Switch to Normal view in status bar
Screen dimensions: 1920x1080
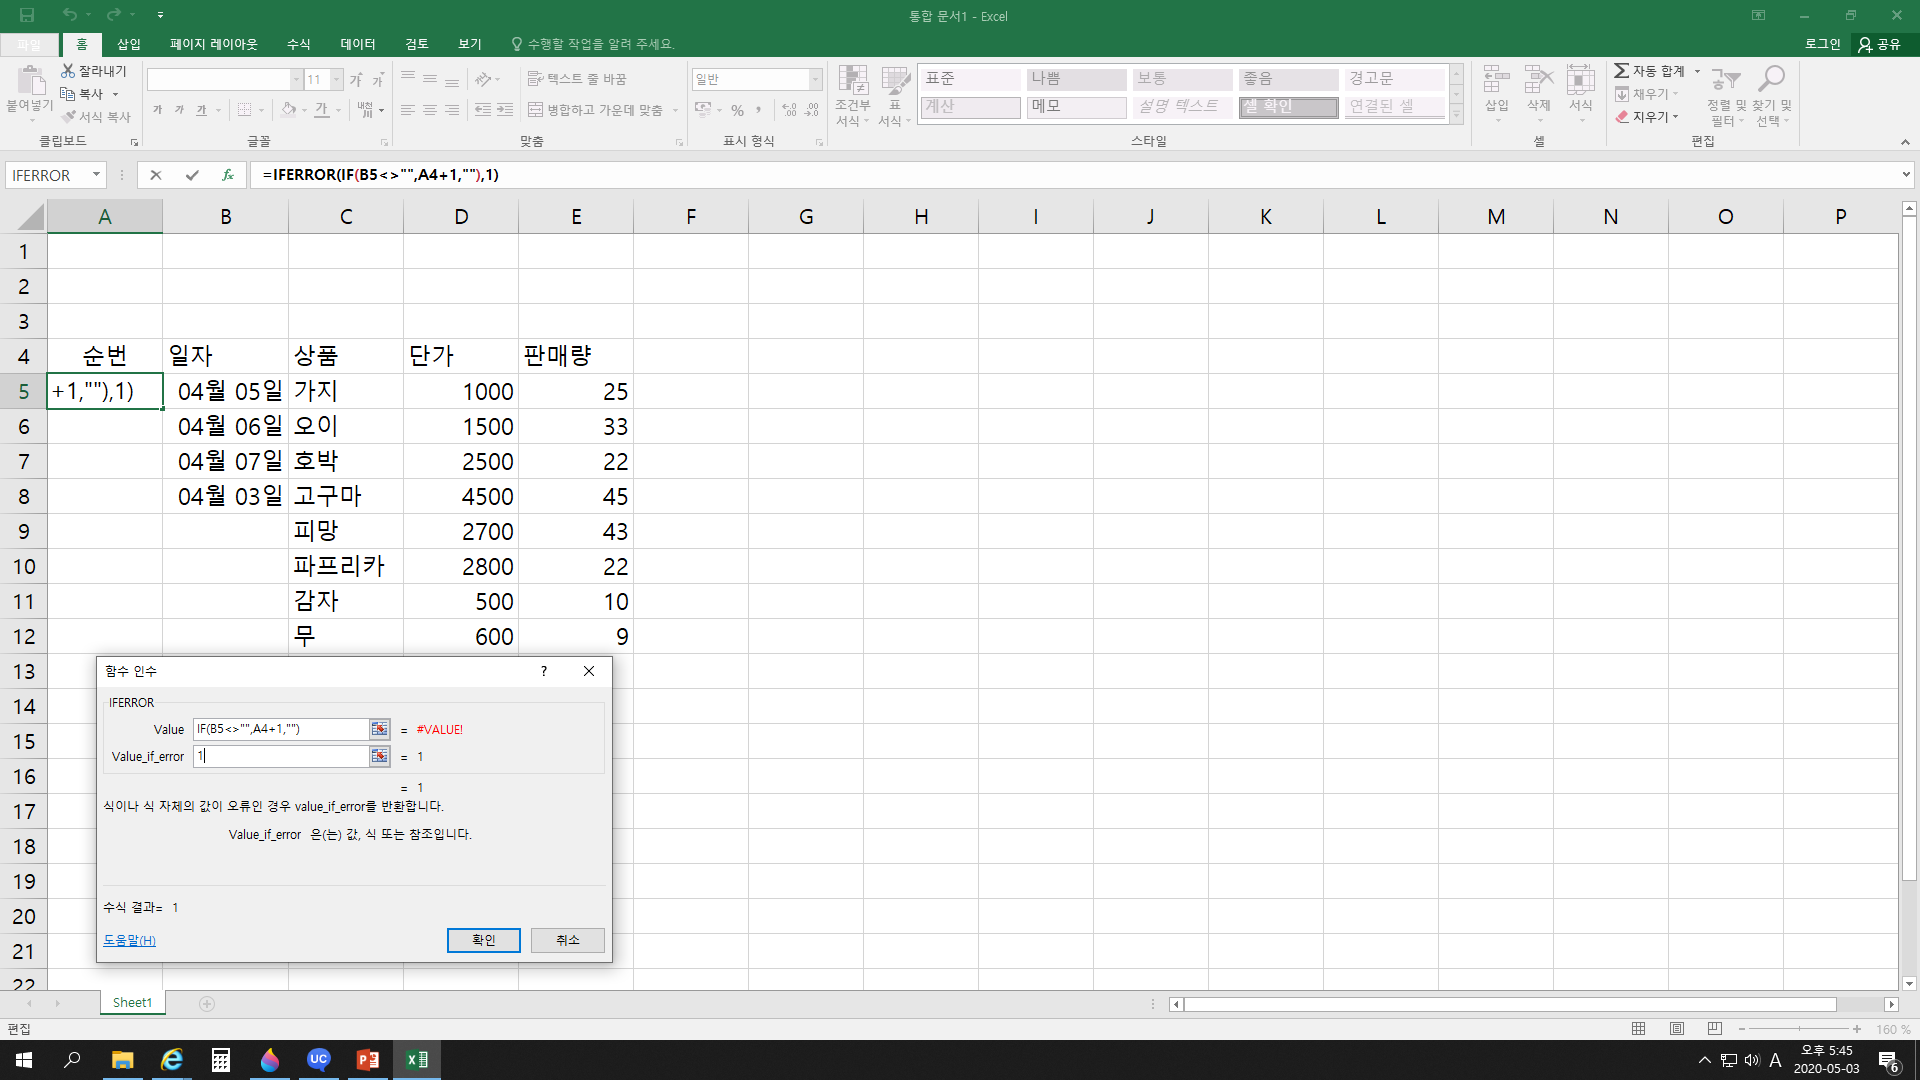click(x=1638, y=1029)
